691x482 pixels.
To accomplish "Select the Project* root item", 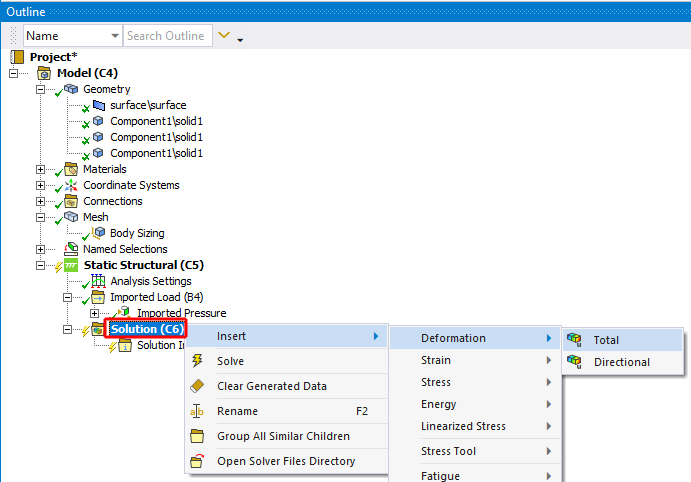I will pyautogui.click(x=53, y=57).
